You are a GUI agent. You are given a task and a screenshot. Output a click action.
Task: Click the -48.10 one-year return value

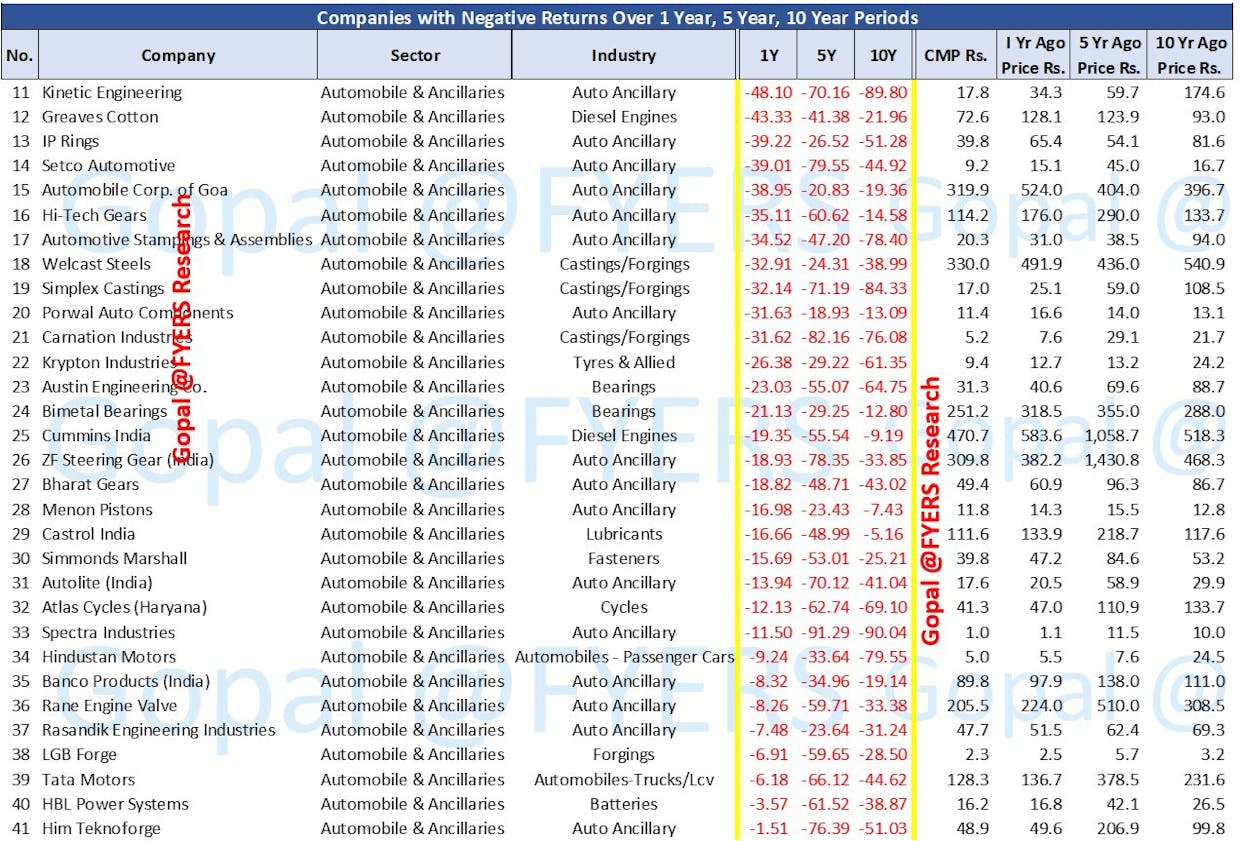click(769, 92)
